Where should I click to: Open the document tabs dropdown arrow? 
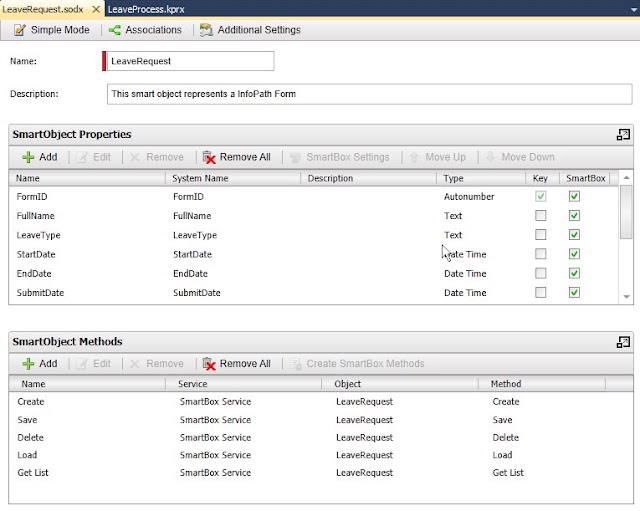[633, 9]
